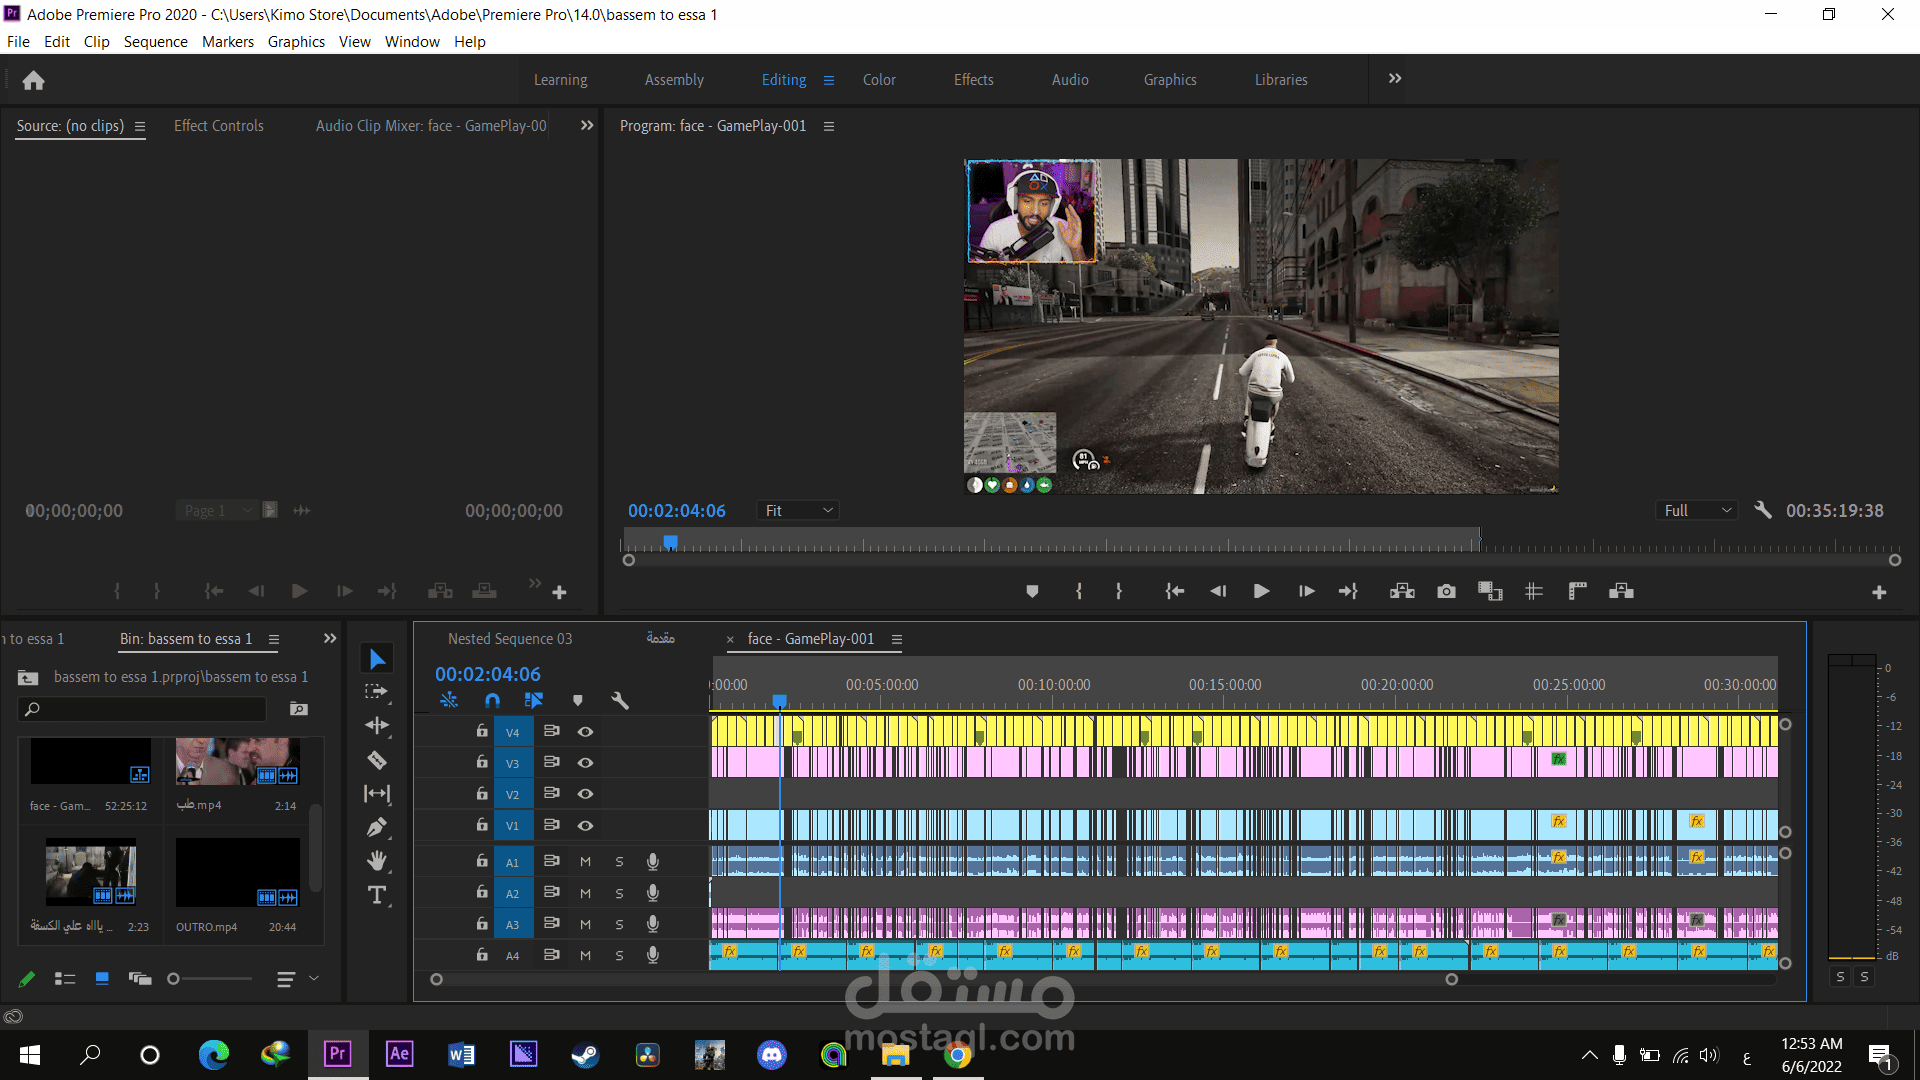Image resolution: width=1920 pixels, height=1080 pixels.
Task: Select the OUTRO.mp4 thumbnail in bin
Action: coord(238,873)
